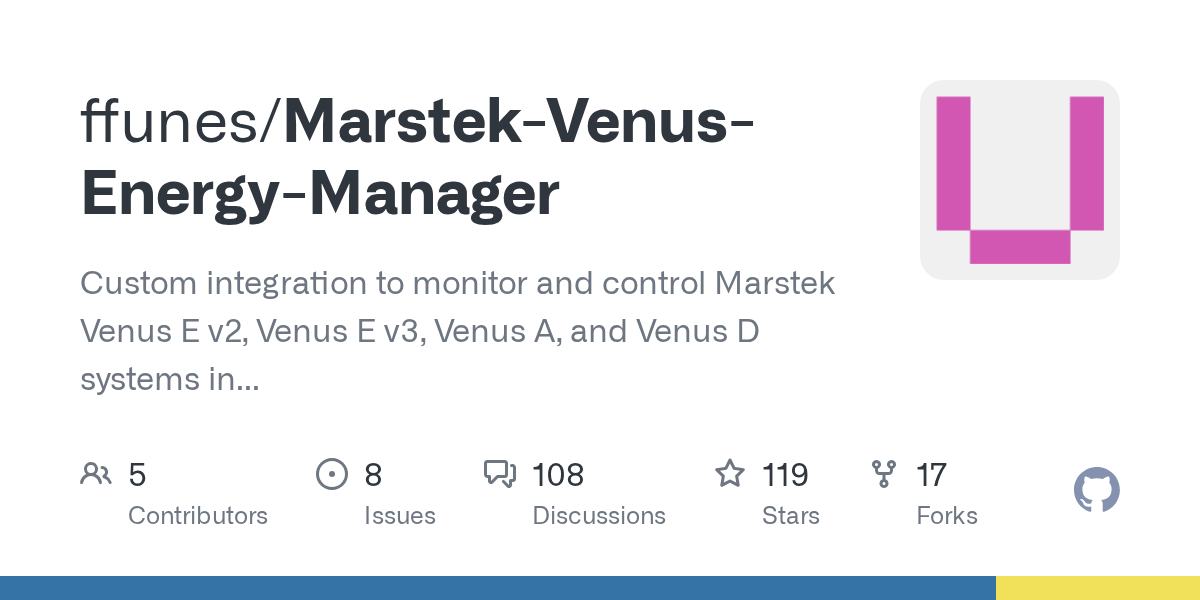Screen dimensions: 1200x600
Task: Click the Forks branch icon
Action: click(884, 474)
